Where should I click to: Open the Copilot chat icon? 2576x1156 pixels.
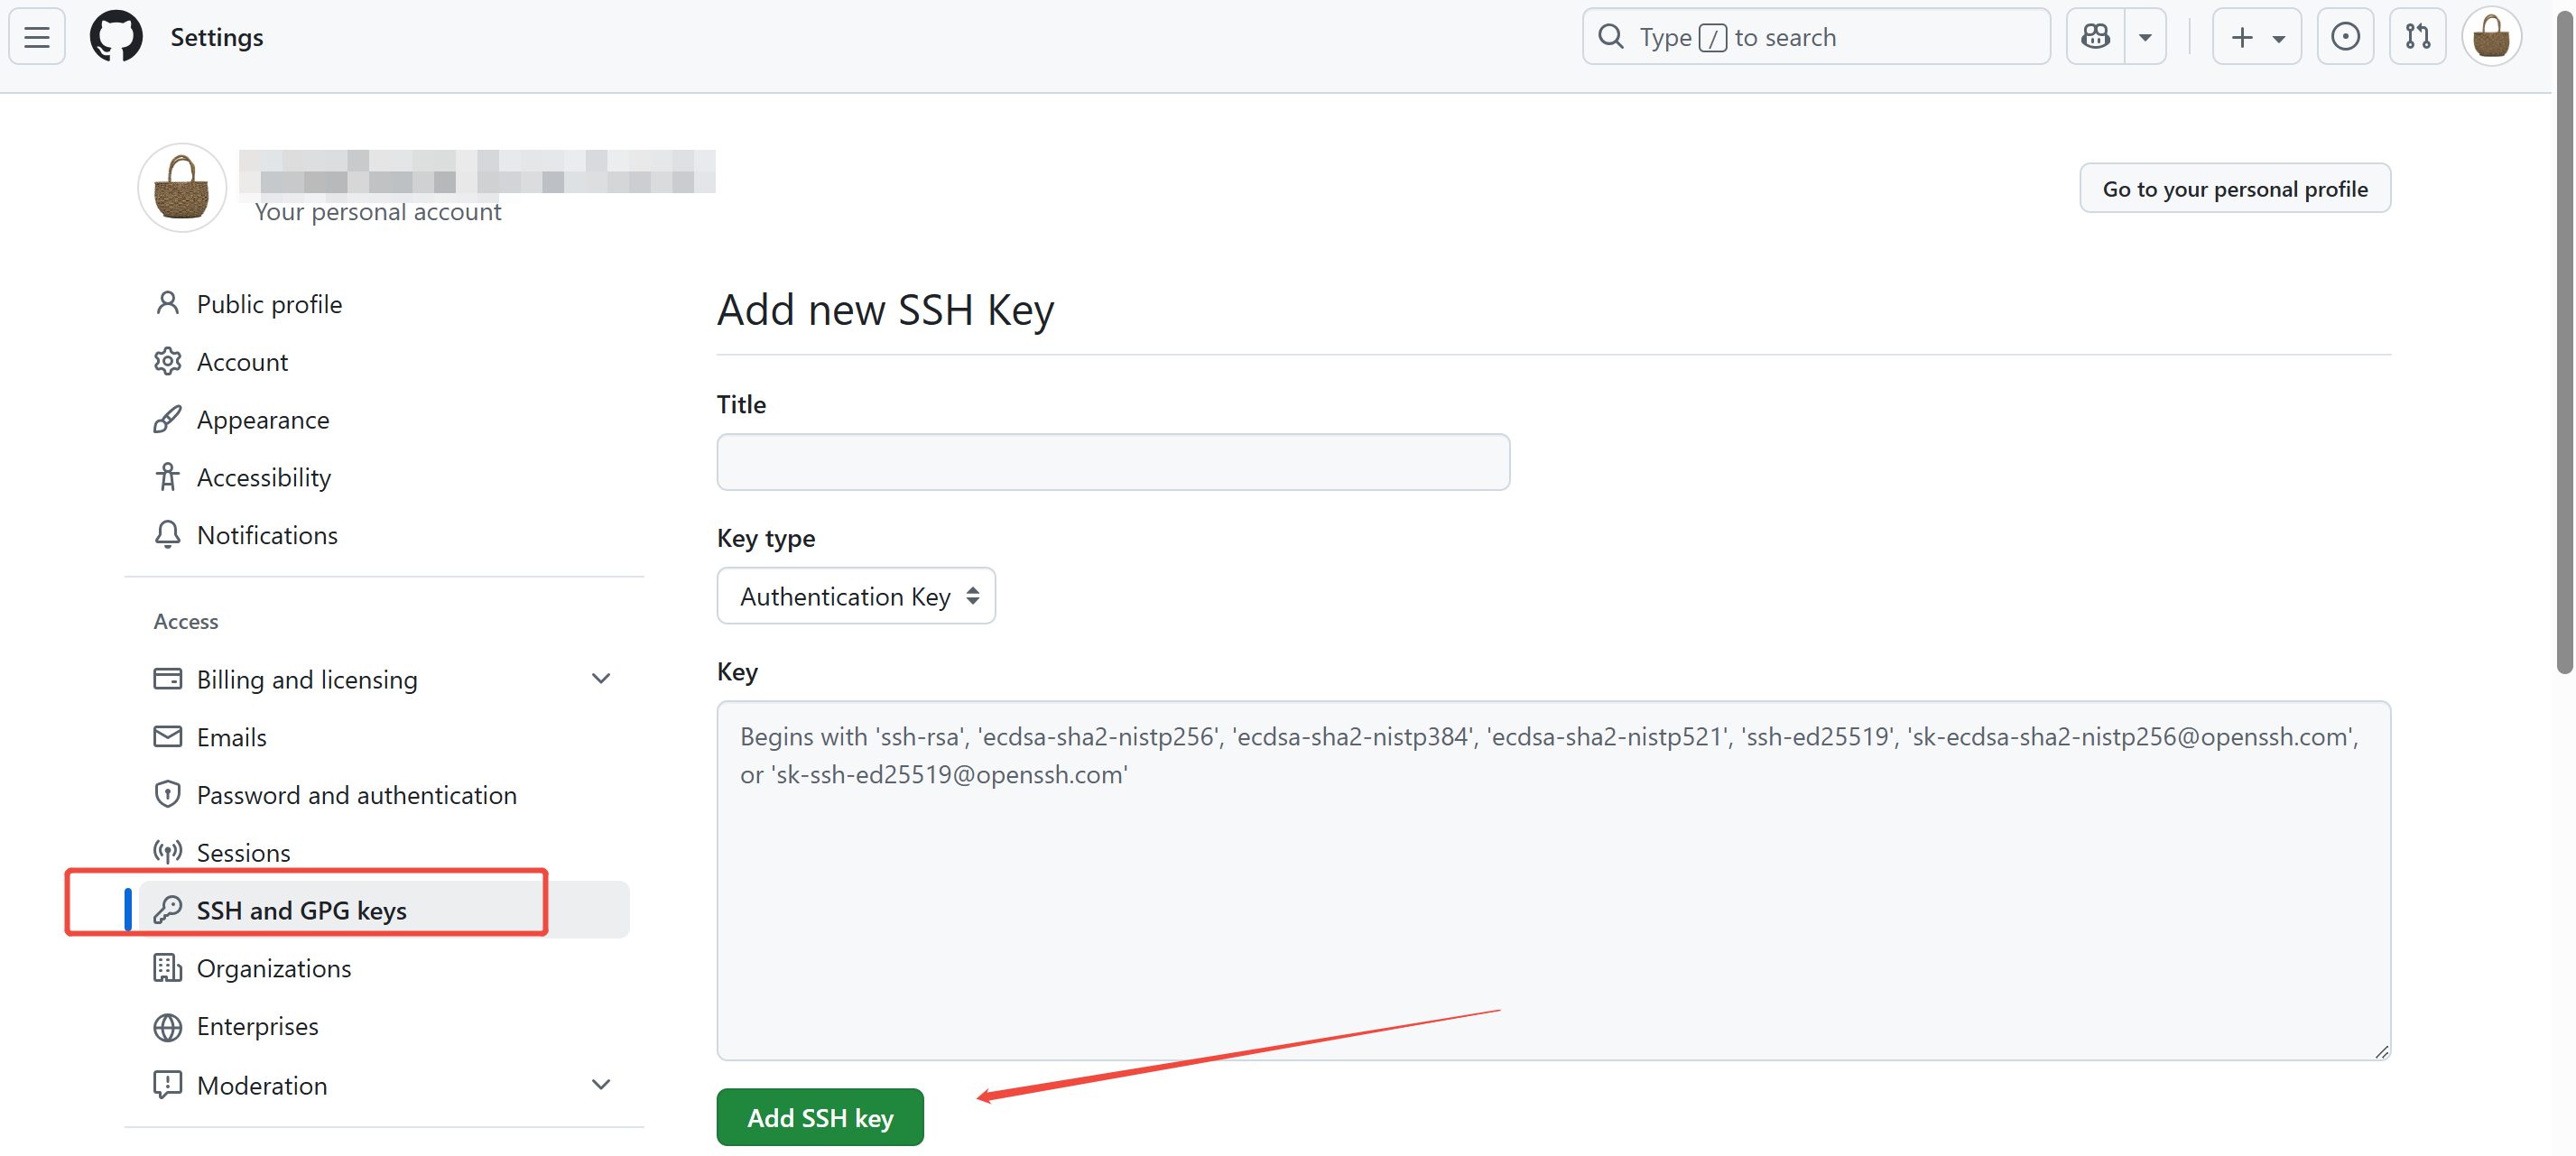click(2095, 37)
